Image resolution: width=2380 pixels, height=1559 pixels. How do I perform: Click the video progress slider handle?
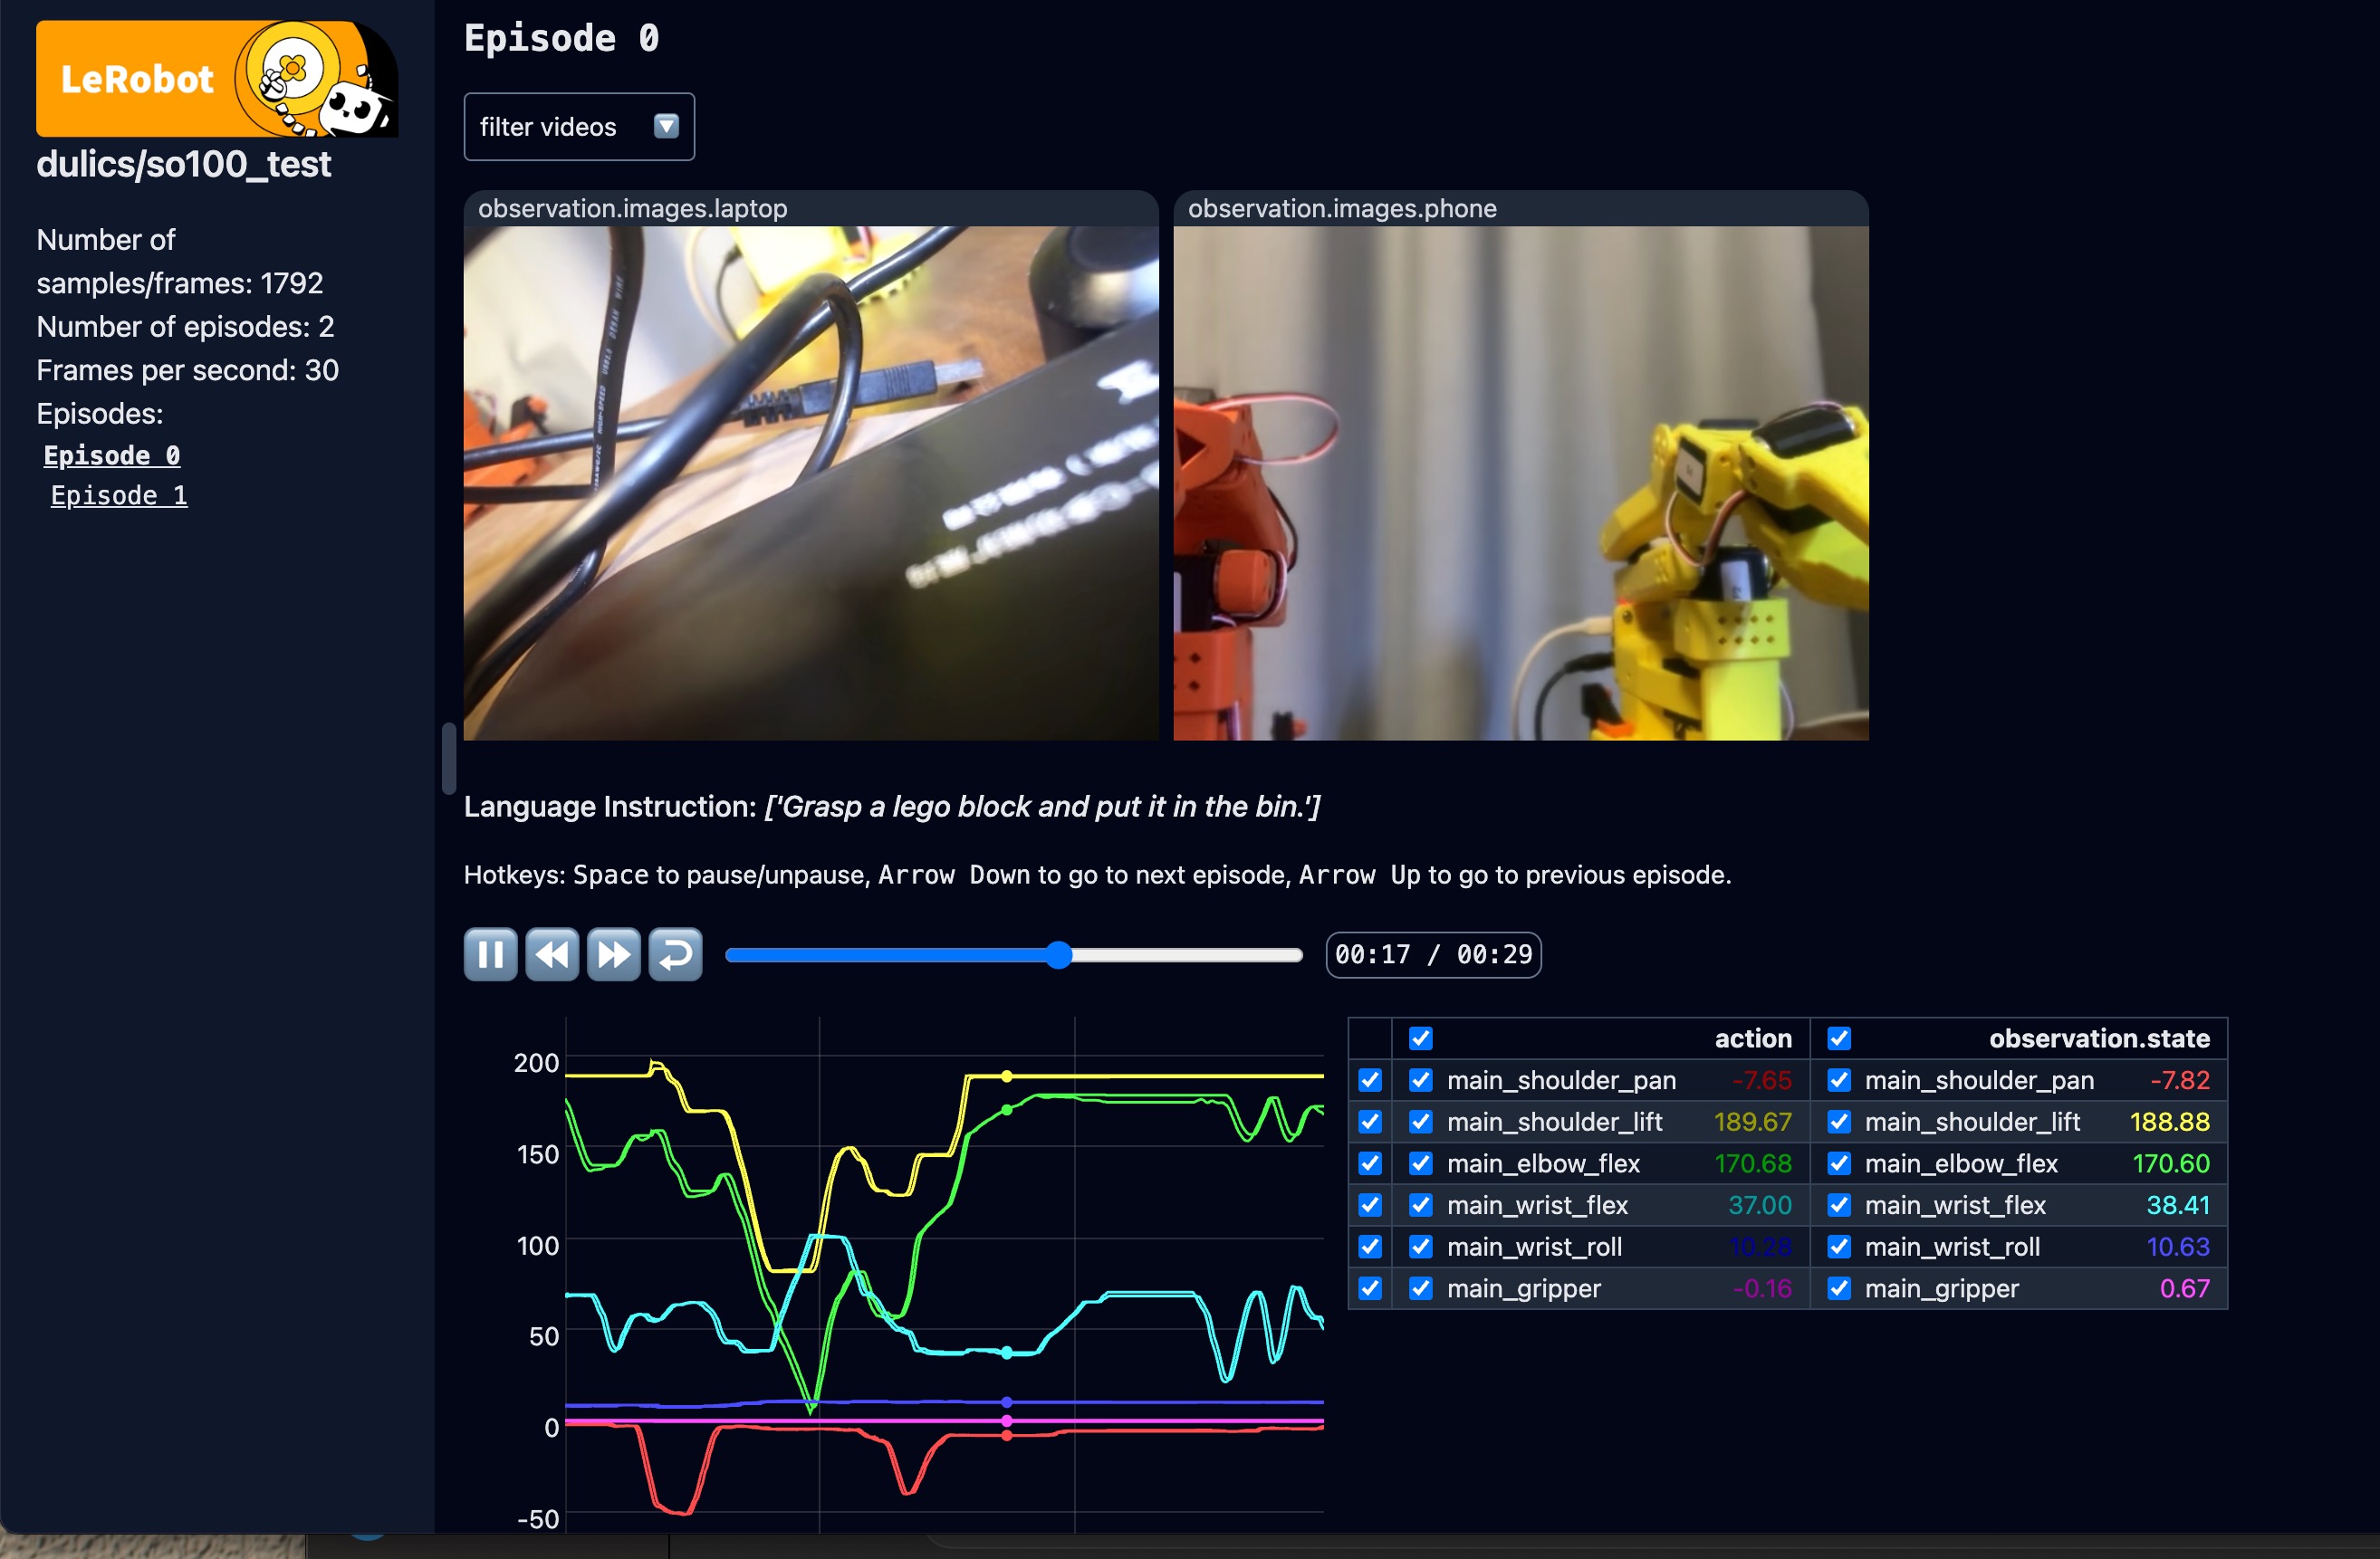[x=1059, y=955]
